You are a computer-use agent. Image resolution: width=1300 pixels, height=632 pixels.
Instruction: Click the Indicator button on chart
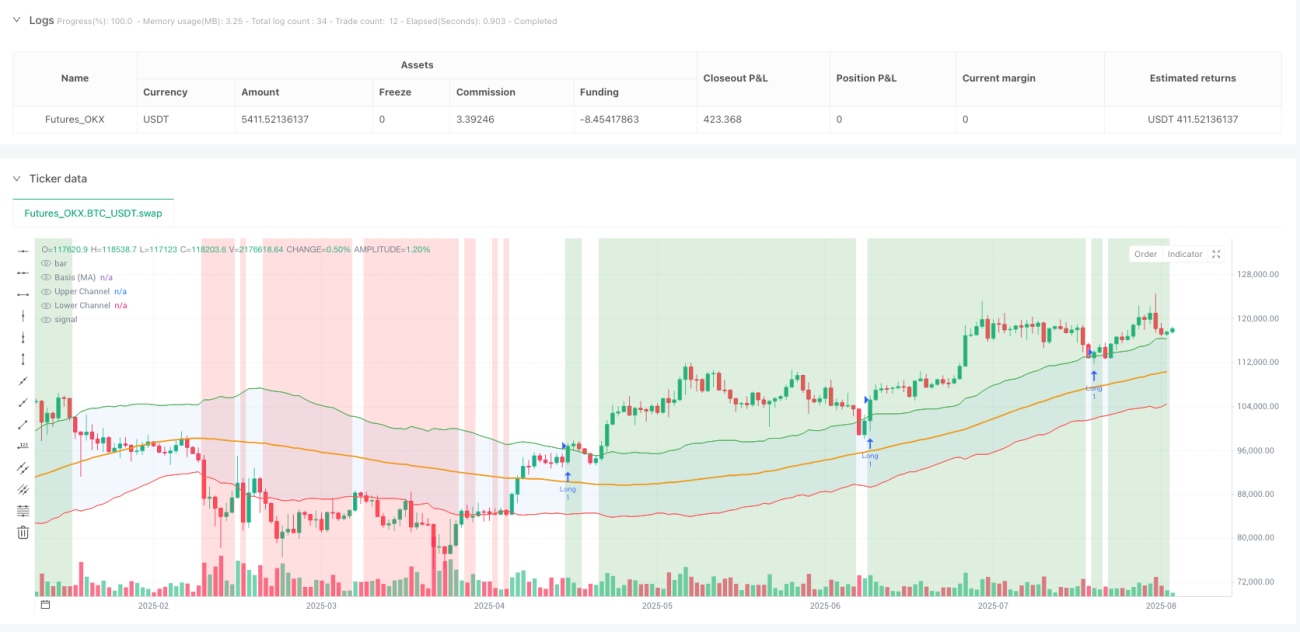click(1185, 254)
